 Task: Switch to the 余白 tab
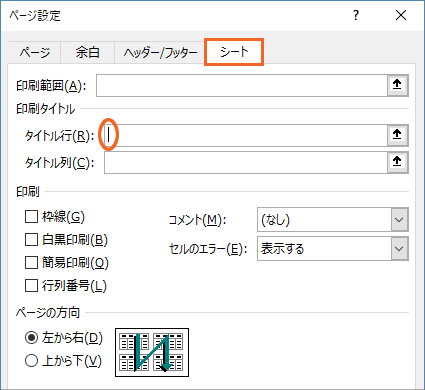[87, 53]
